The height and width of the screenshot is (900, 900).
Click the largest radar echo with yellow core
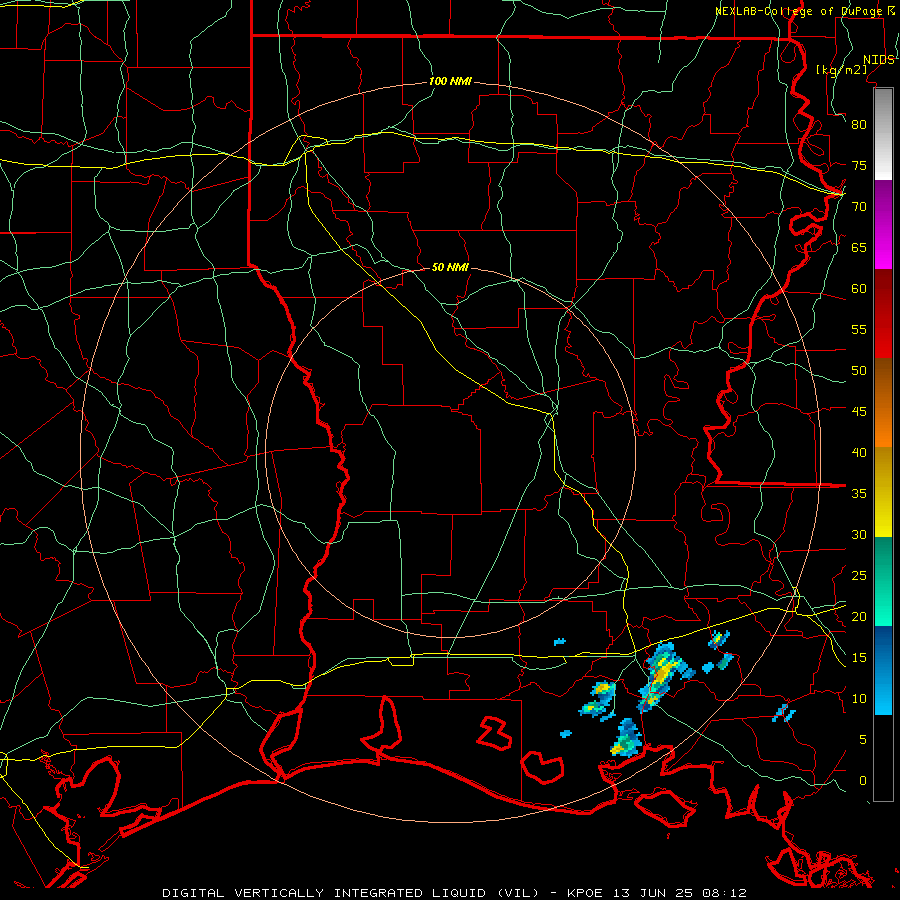click(664, 676)
